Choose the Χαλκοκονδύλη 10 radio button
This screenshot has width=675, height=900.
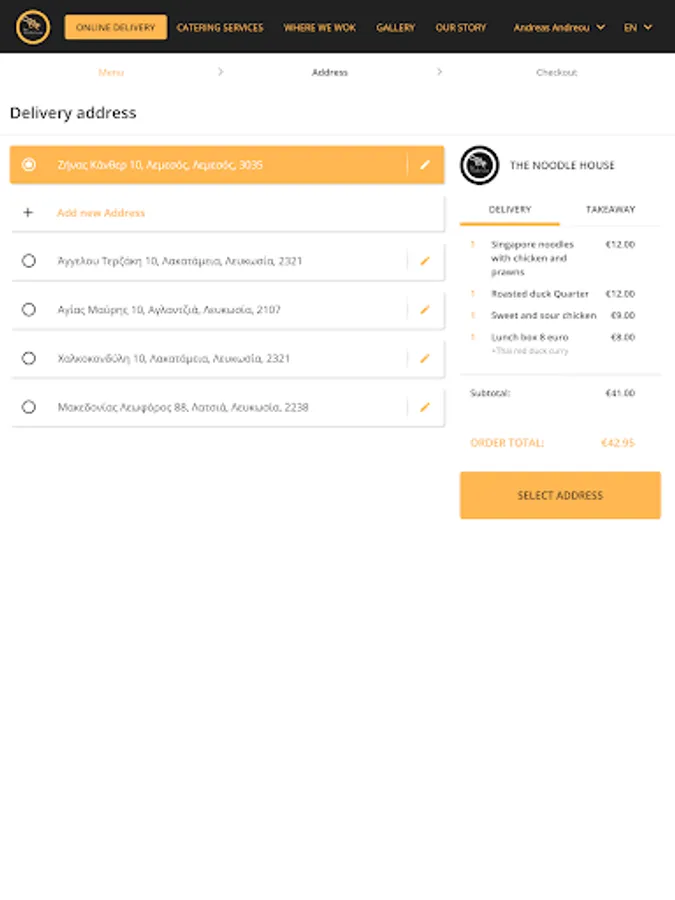coord(29,358)
